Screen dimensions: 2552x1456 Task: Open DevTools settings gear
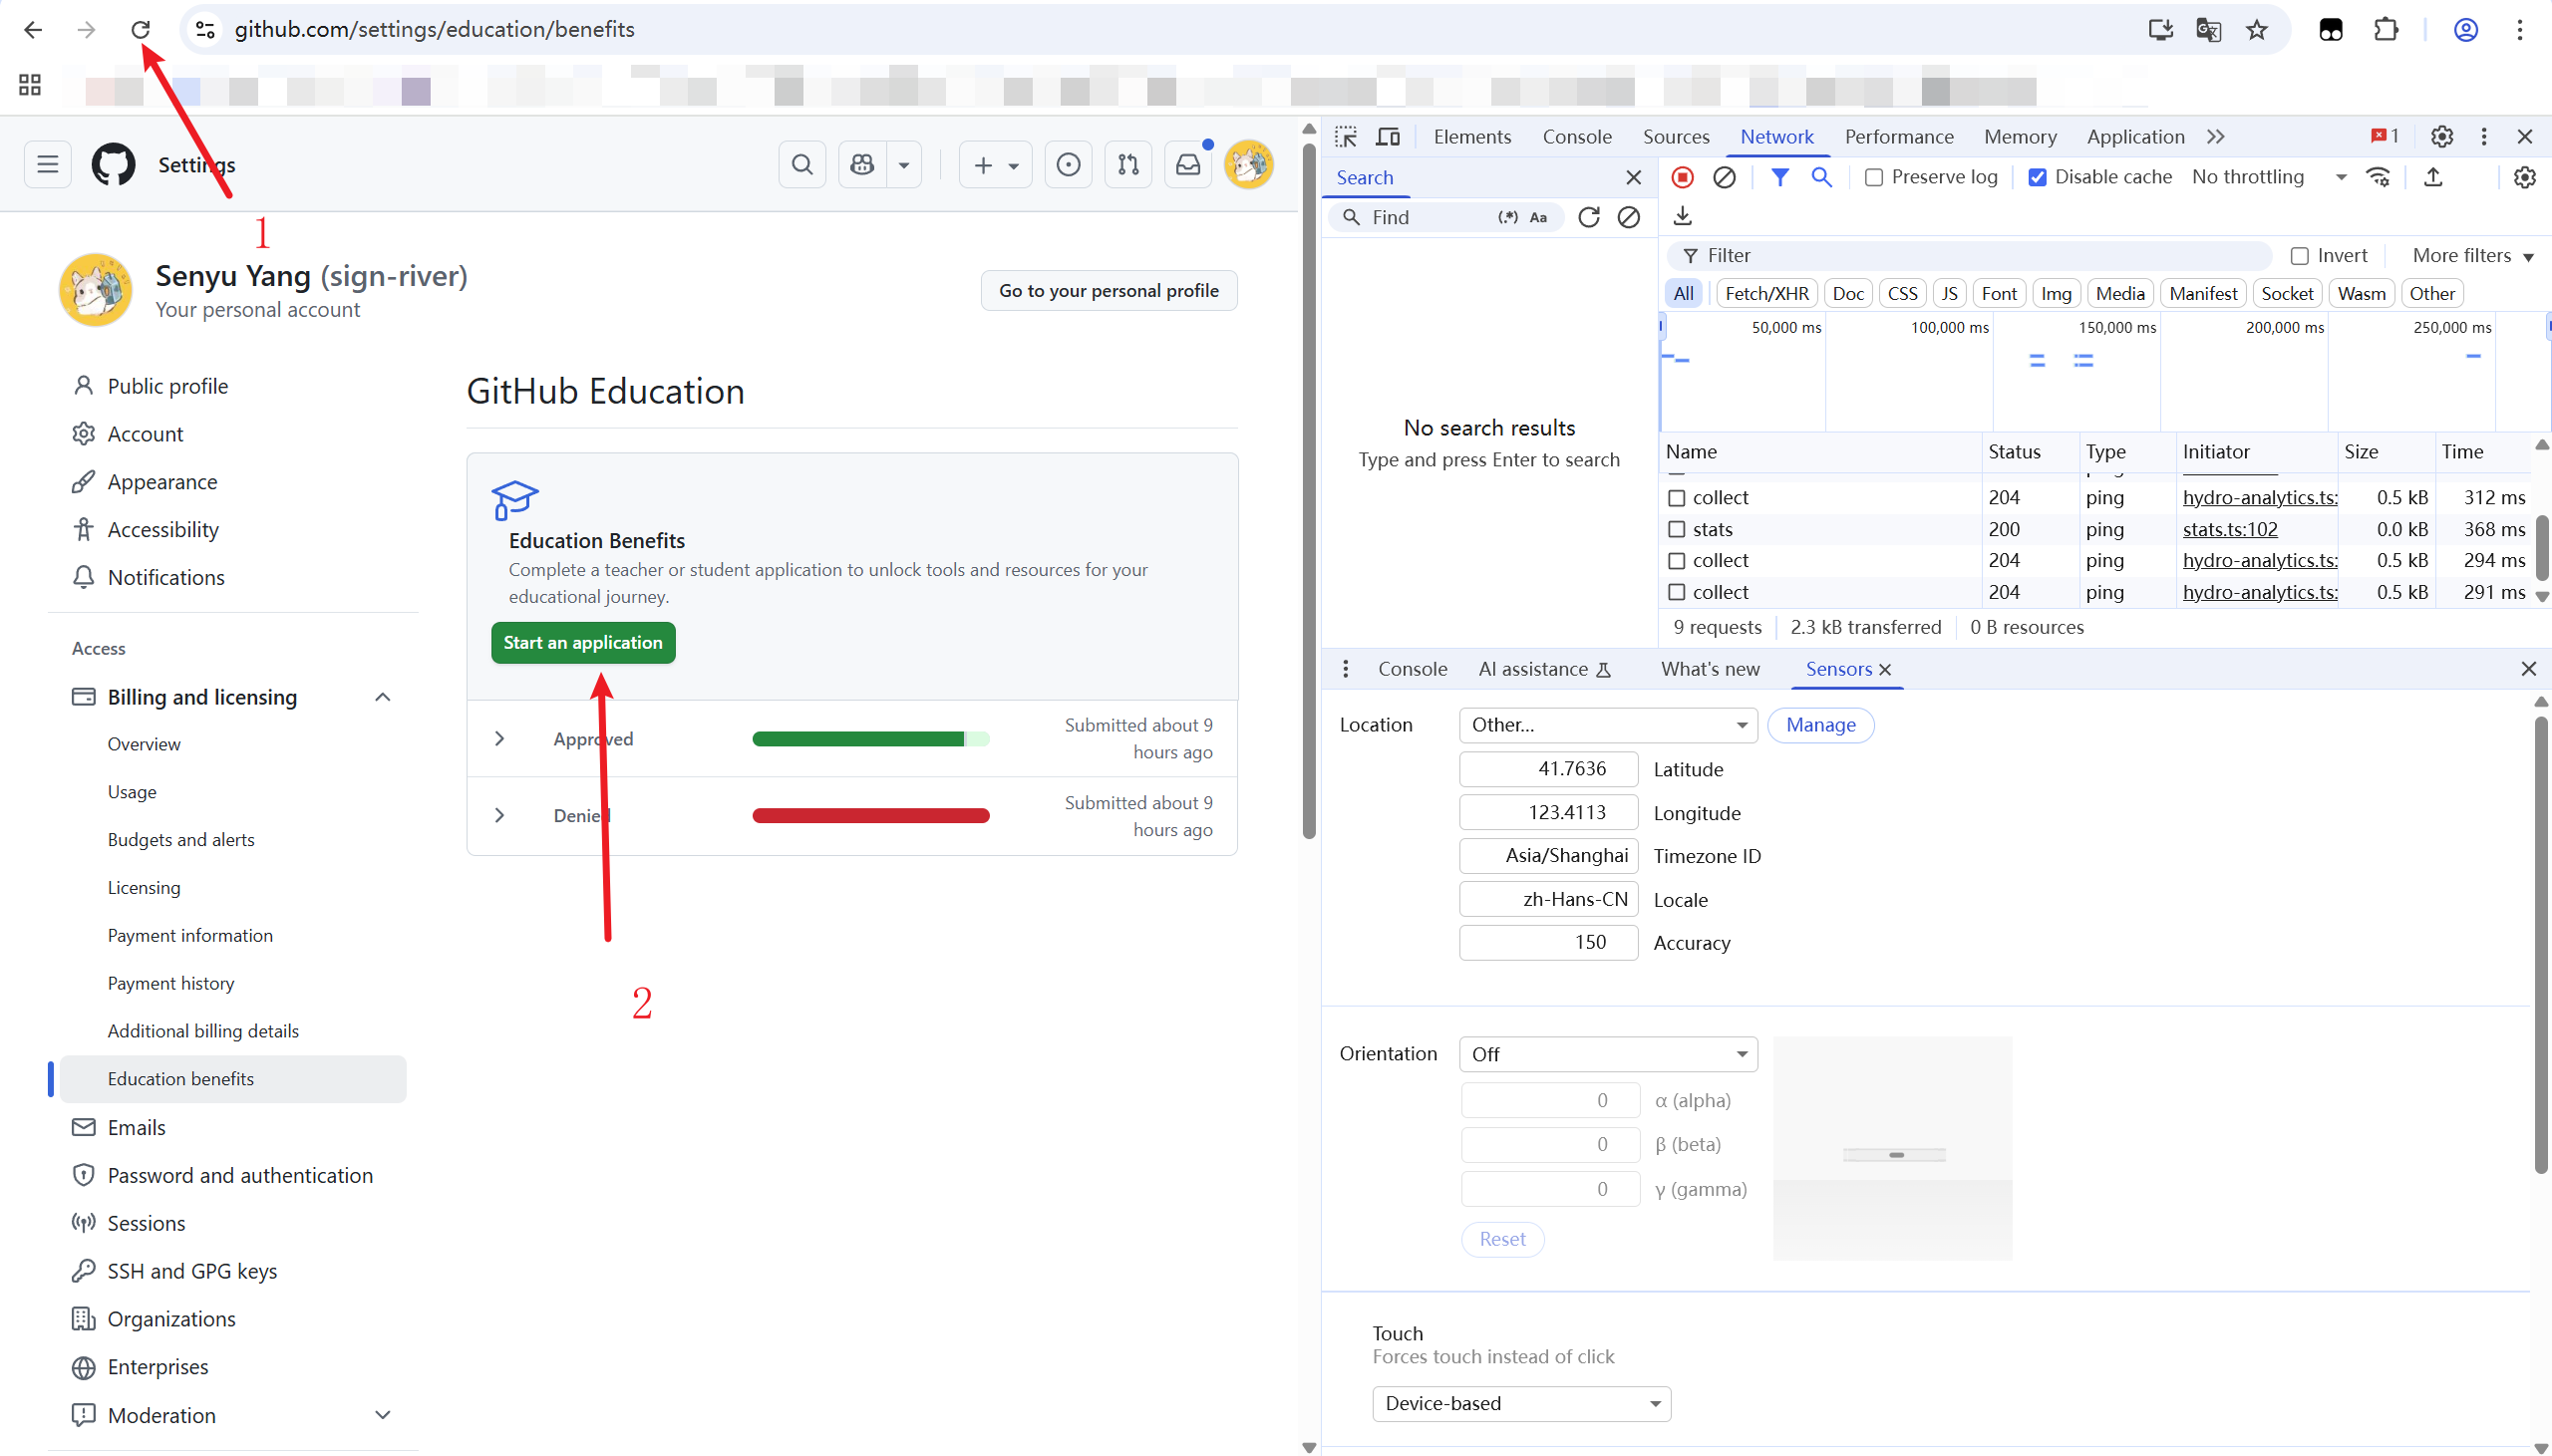(2442, 137)
